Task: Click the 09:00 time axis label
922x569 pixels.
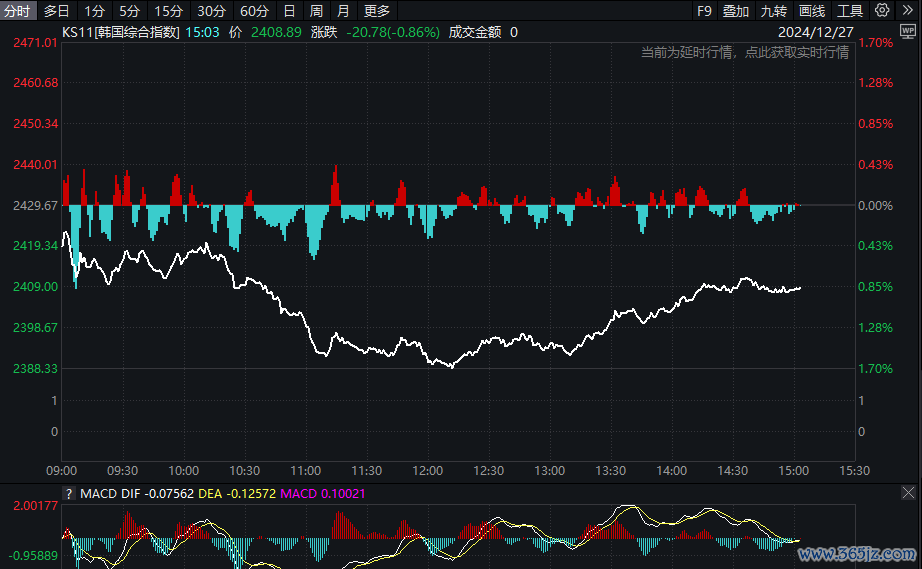Action: pos(62,471)
